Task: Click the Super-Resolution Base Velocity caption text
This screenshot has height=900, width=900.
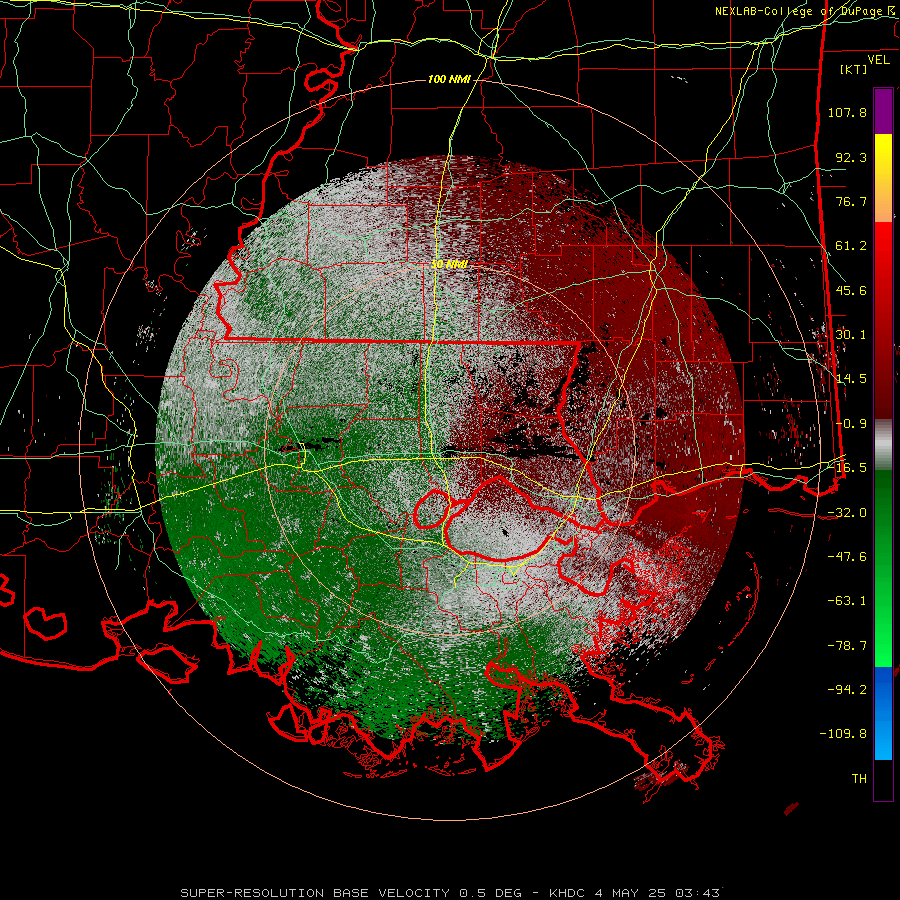Action: [x=449, y=893]
